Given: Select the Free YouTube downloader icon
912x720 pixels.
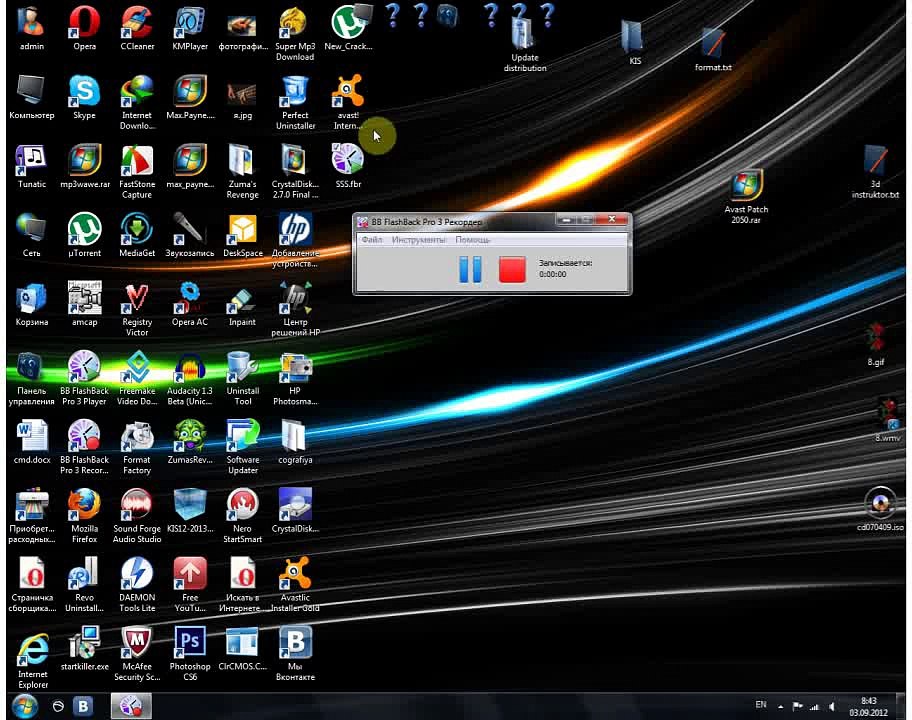Looking at the screenshot, I should tap(190, 584).
